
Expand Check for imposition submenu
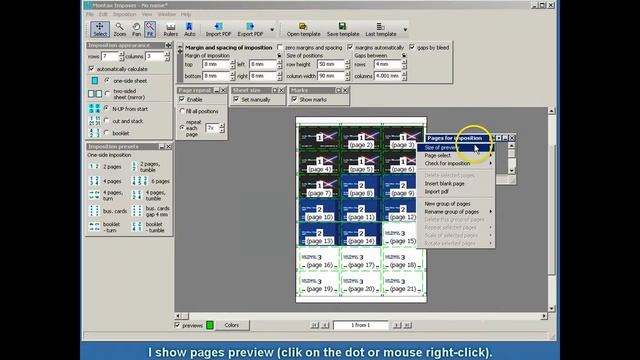456,163
